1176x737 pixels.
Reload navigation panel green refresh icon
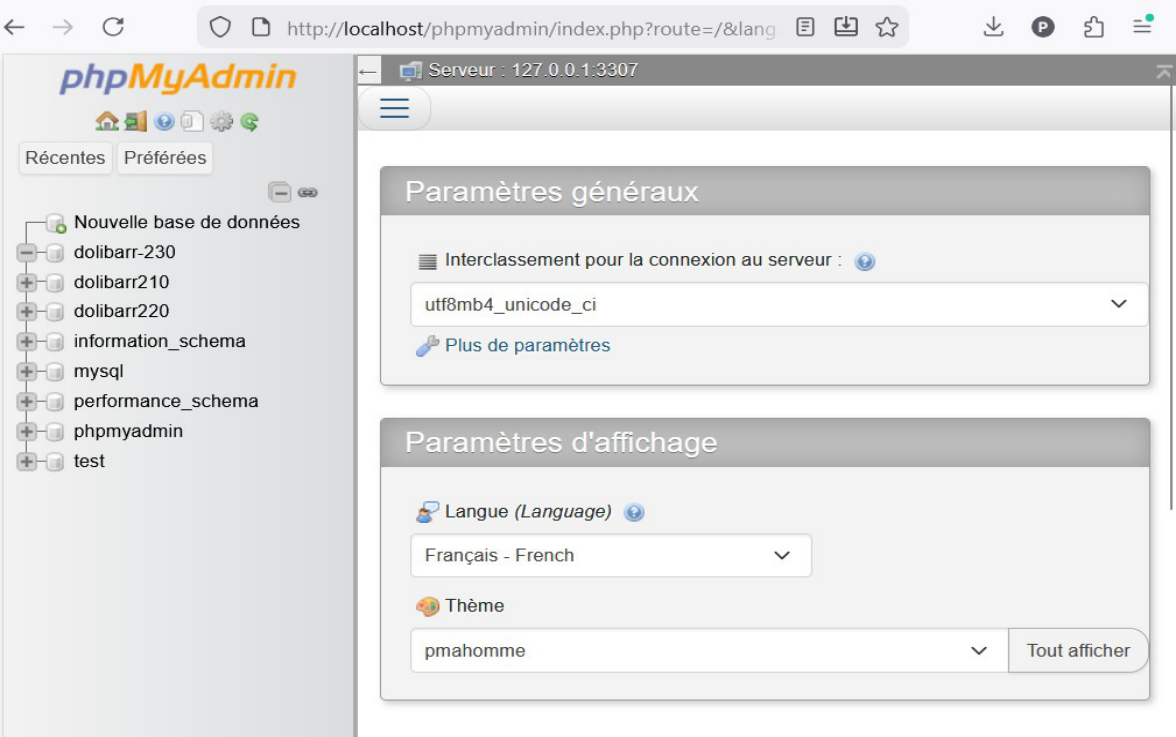click(250, 121)
